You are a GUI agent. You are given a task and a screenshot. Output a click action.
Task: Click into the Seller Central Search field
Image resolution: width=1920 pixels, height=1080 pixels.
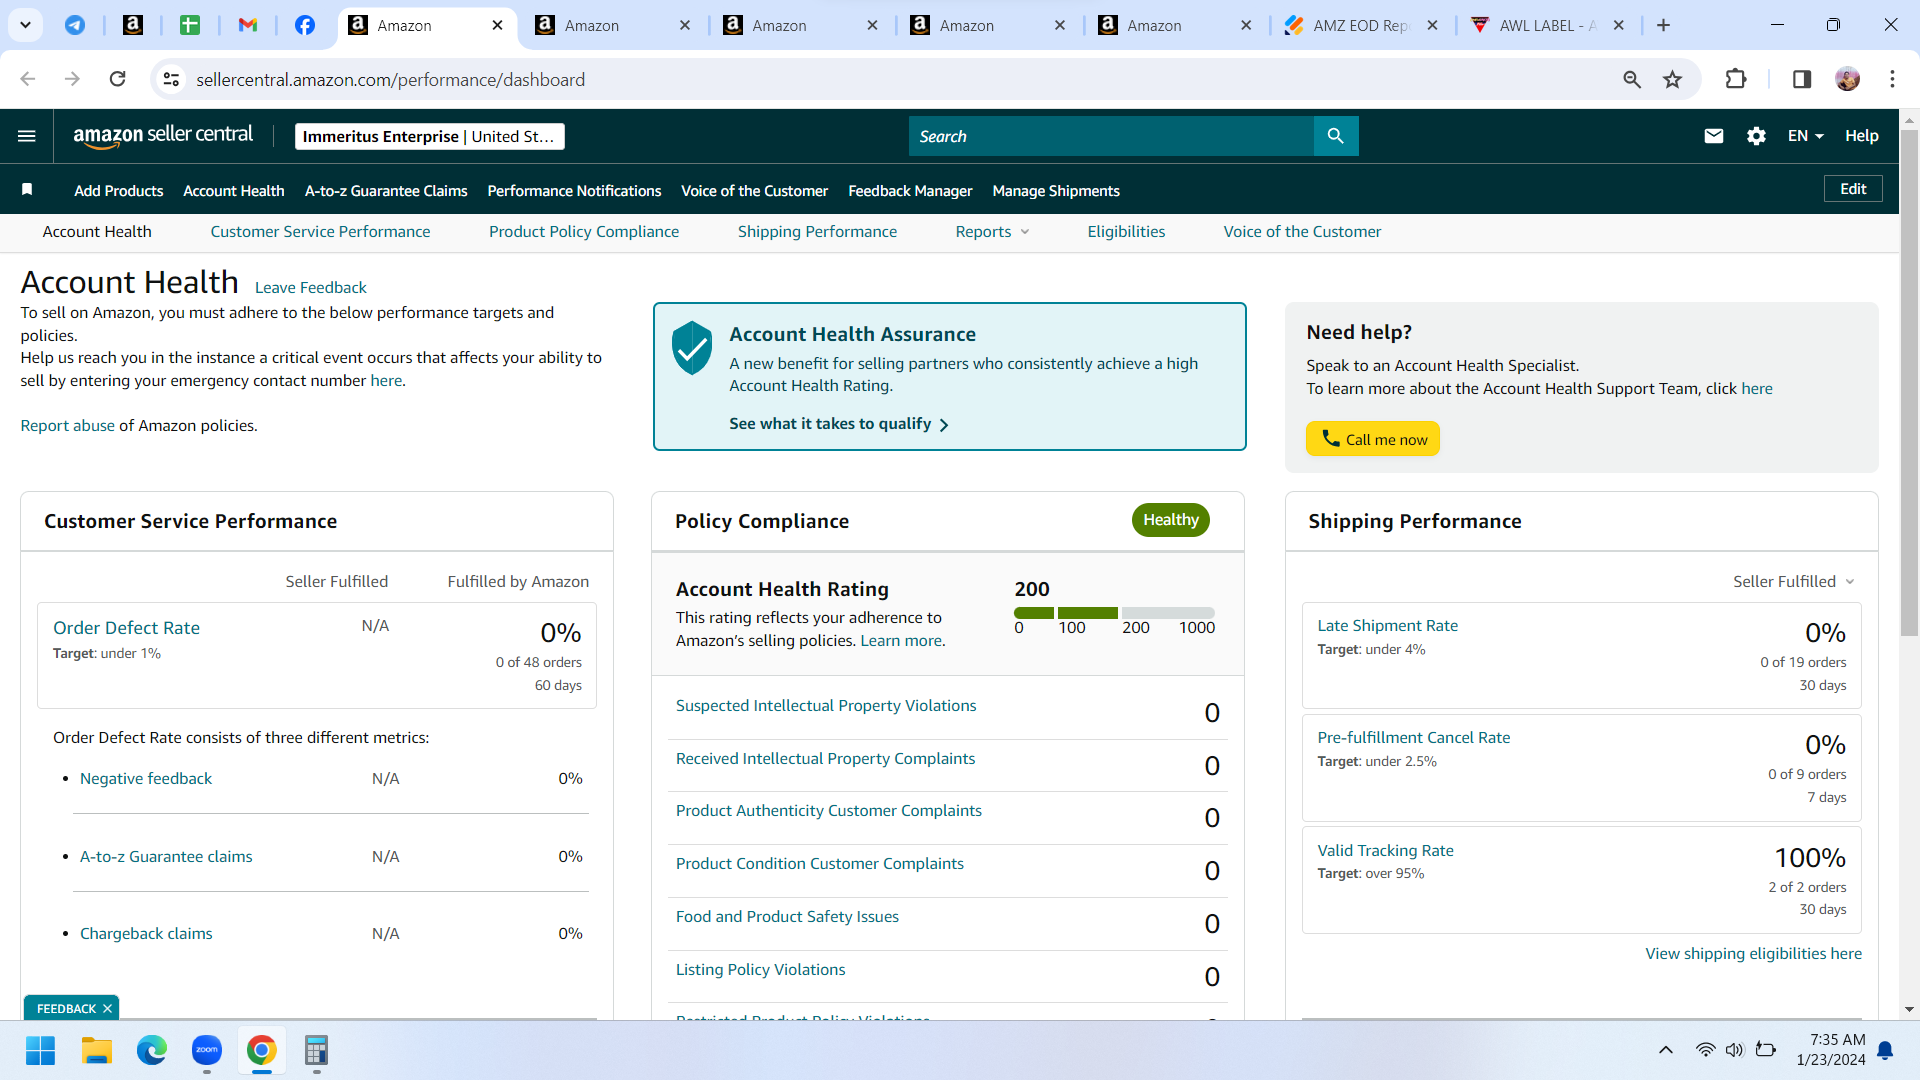1111,136
